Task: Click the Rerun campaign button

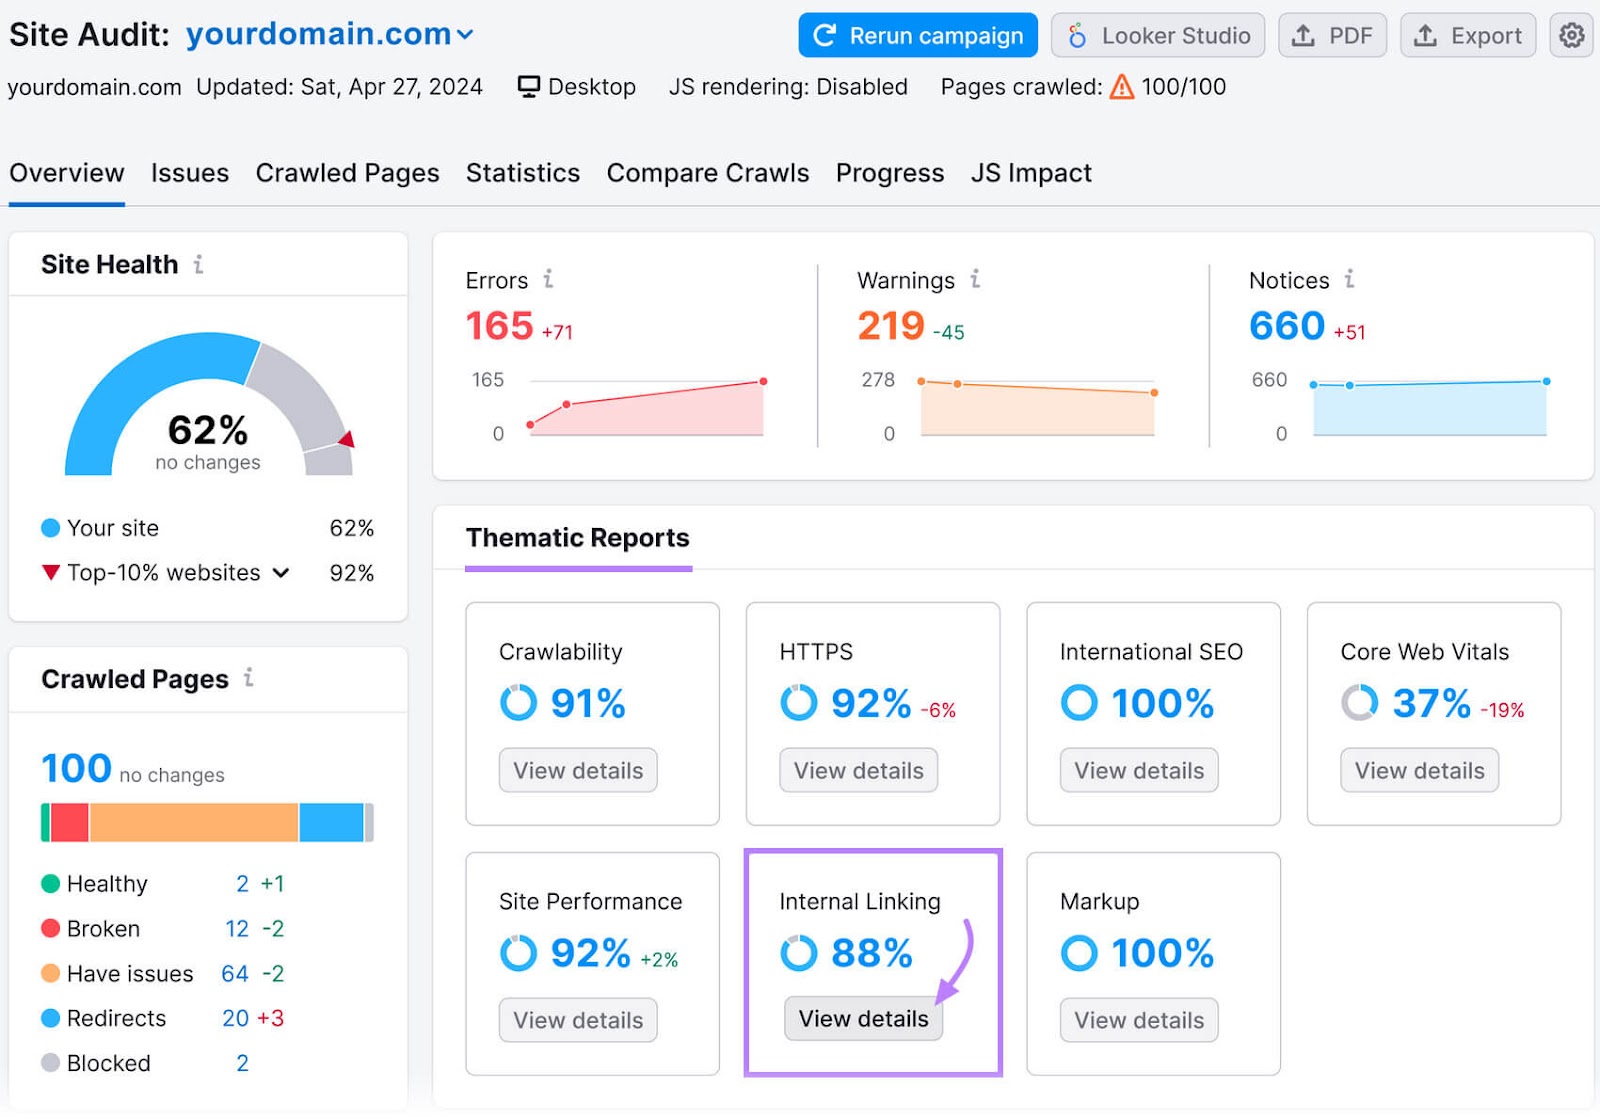Action: click(916, 35)
